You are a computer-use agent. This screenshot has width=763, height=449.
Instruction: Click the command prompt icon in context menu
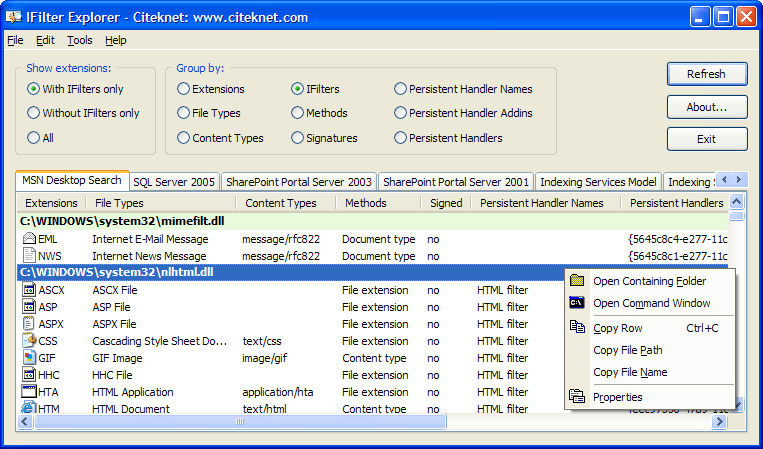tap(577, 303)
